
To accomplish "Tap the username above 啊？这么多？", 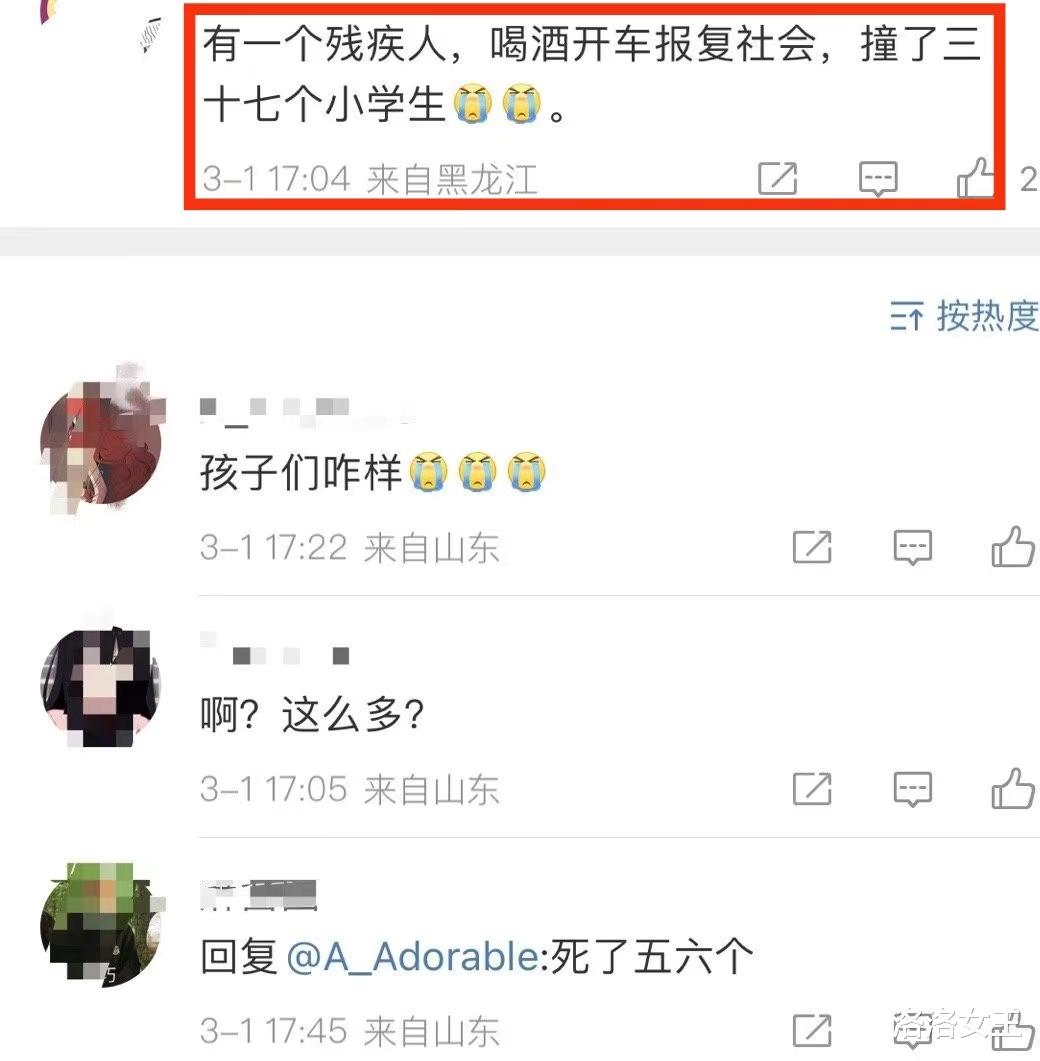I will click(275, 650).
